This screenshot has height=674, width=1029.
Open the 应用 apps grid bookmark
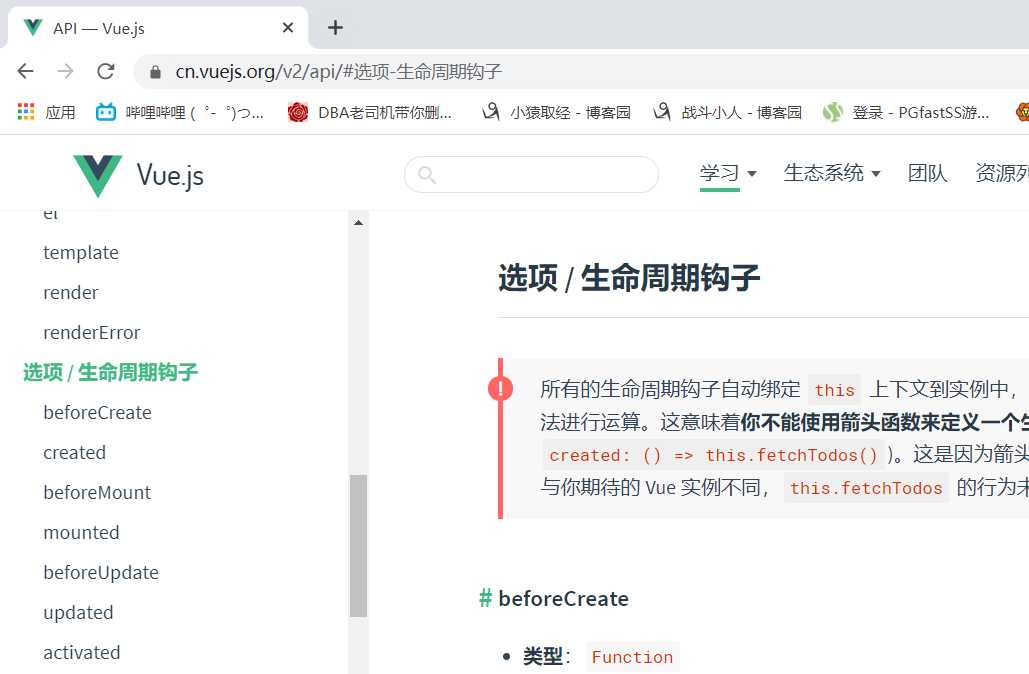tap(46, 112)
